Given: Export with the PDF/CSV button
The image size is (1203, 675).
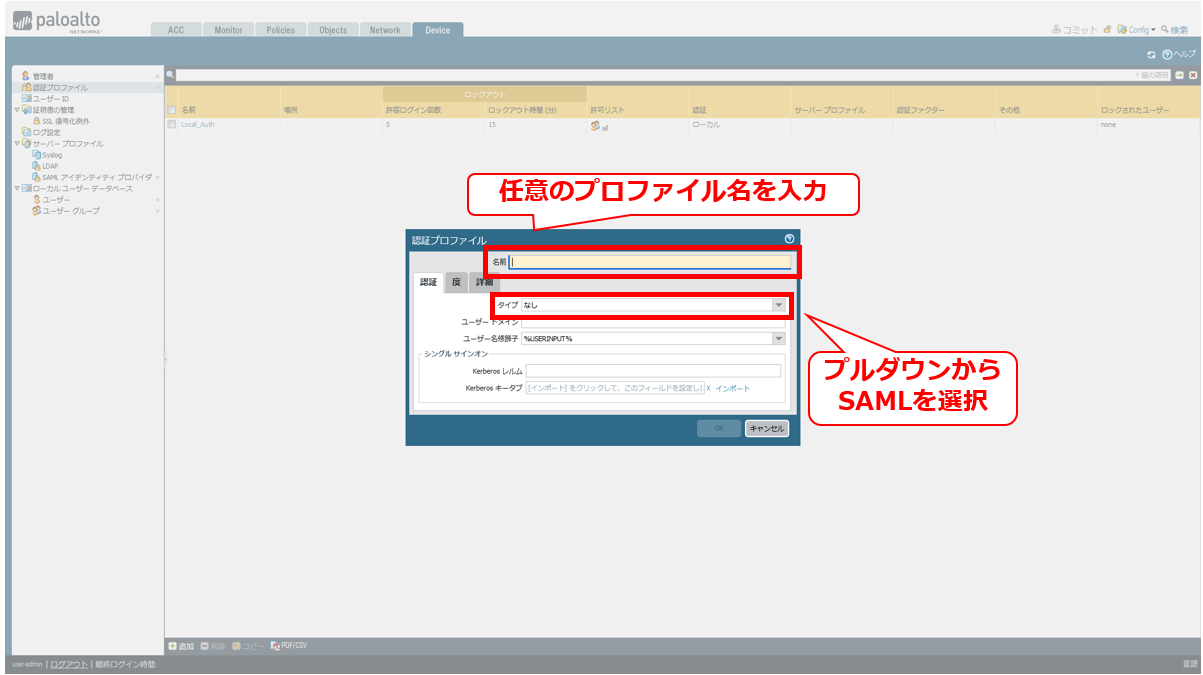Looking at the screenshot, I should point(288,646).
